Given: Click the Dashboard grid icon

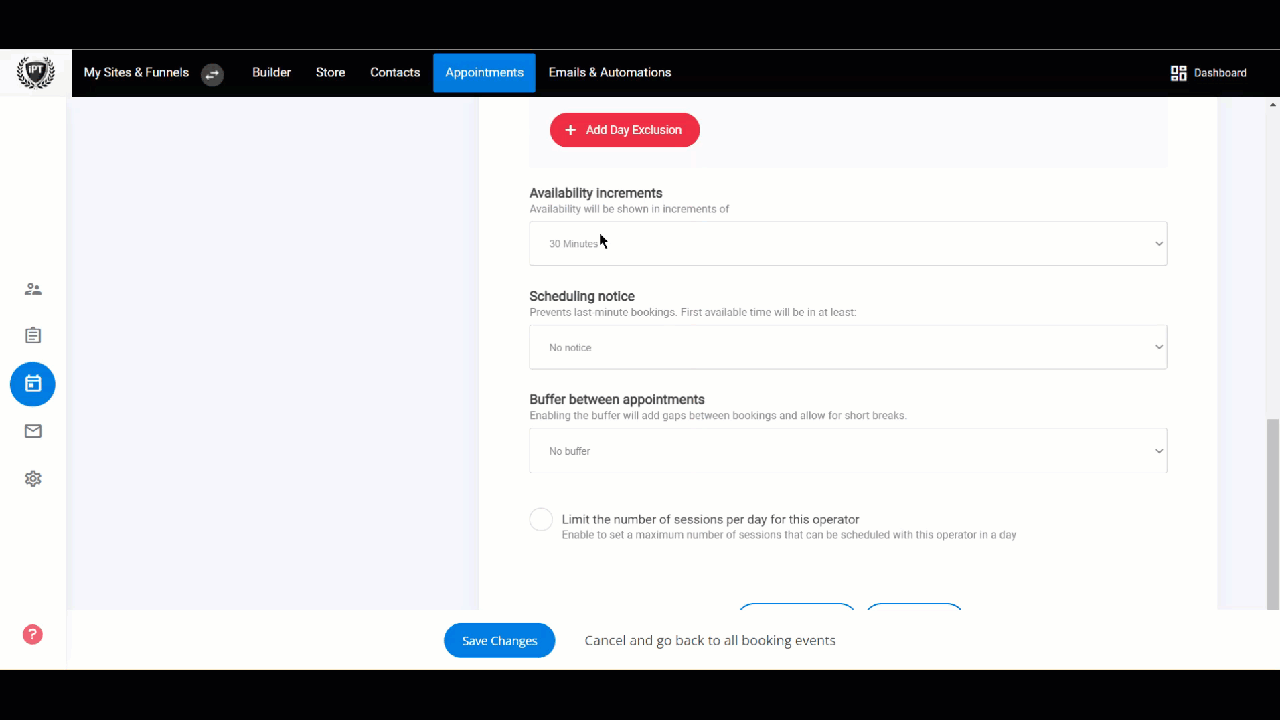Looking at the screenshot, I should pos(1179,73).
